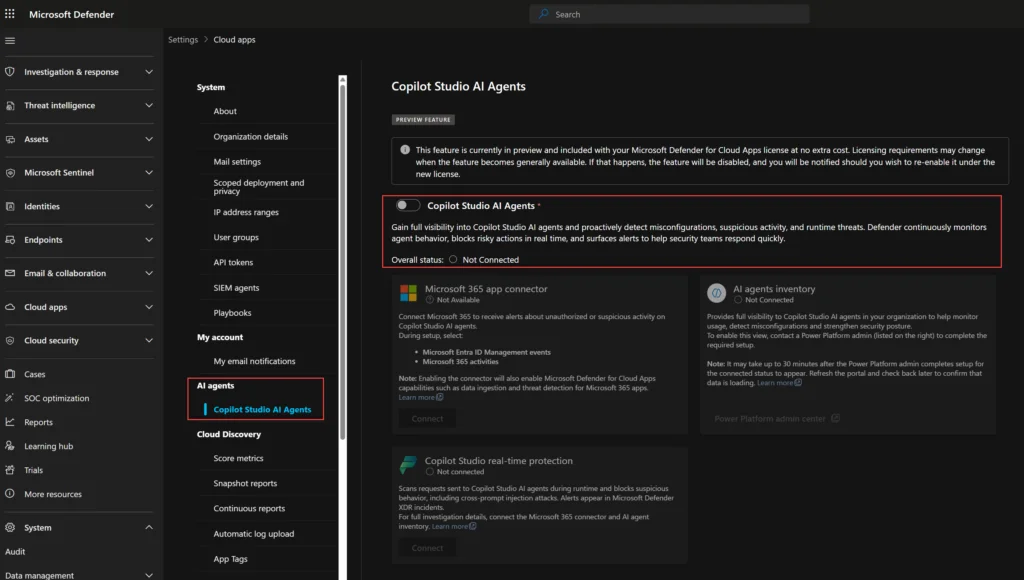Open the About settings page
The height and width of the screenshot is (580, 1024).
[225, 111]
